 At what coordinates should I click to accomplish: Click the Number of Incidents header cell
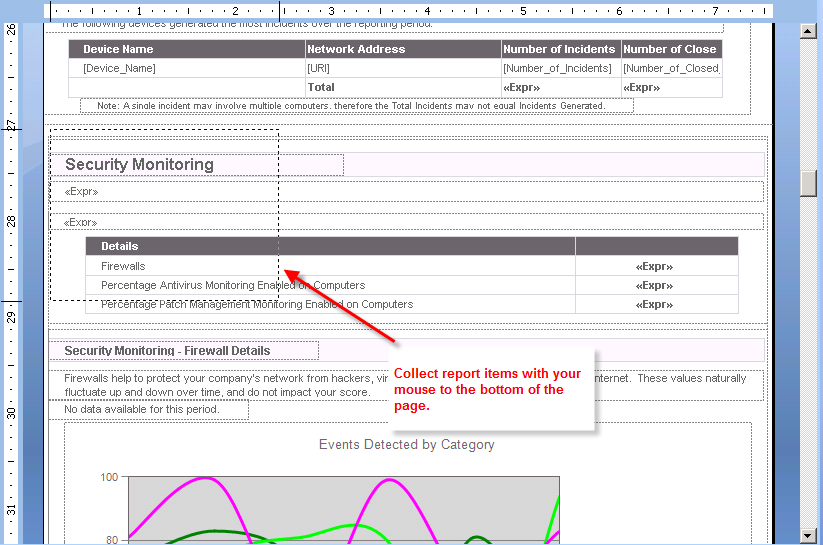[560, 49]
